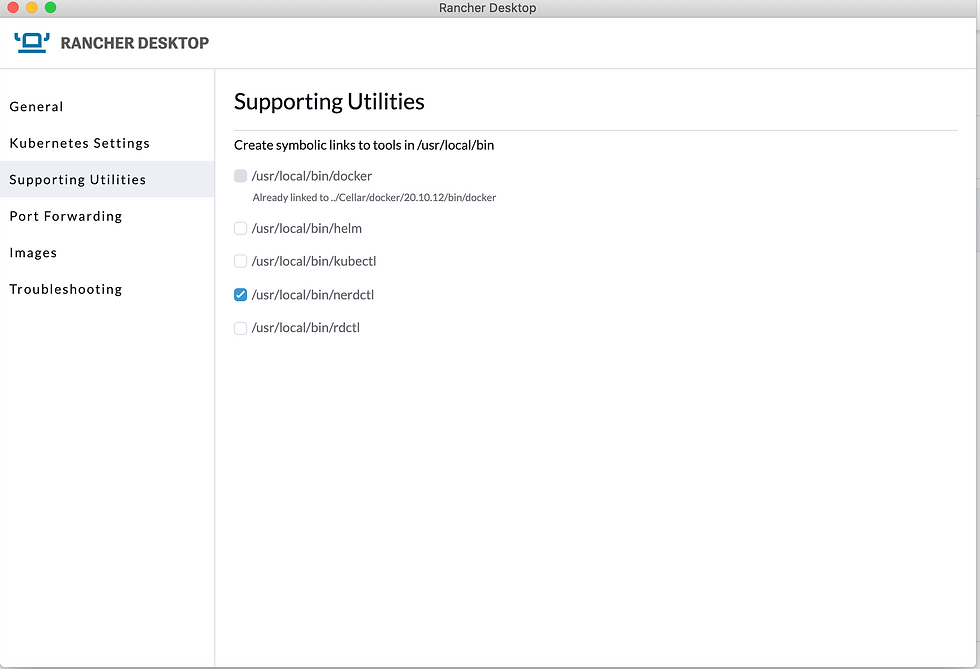Click the /usr/local/bin/kubectl label text
Screen dimensions: 980x669
point(314,261)
